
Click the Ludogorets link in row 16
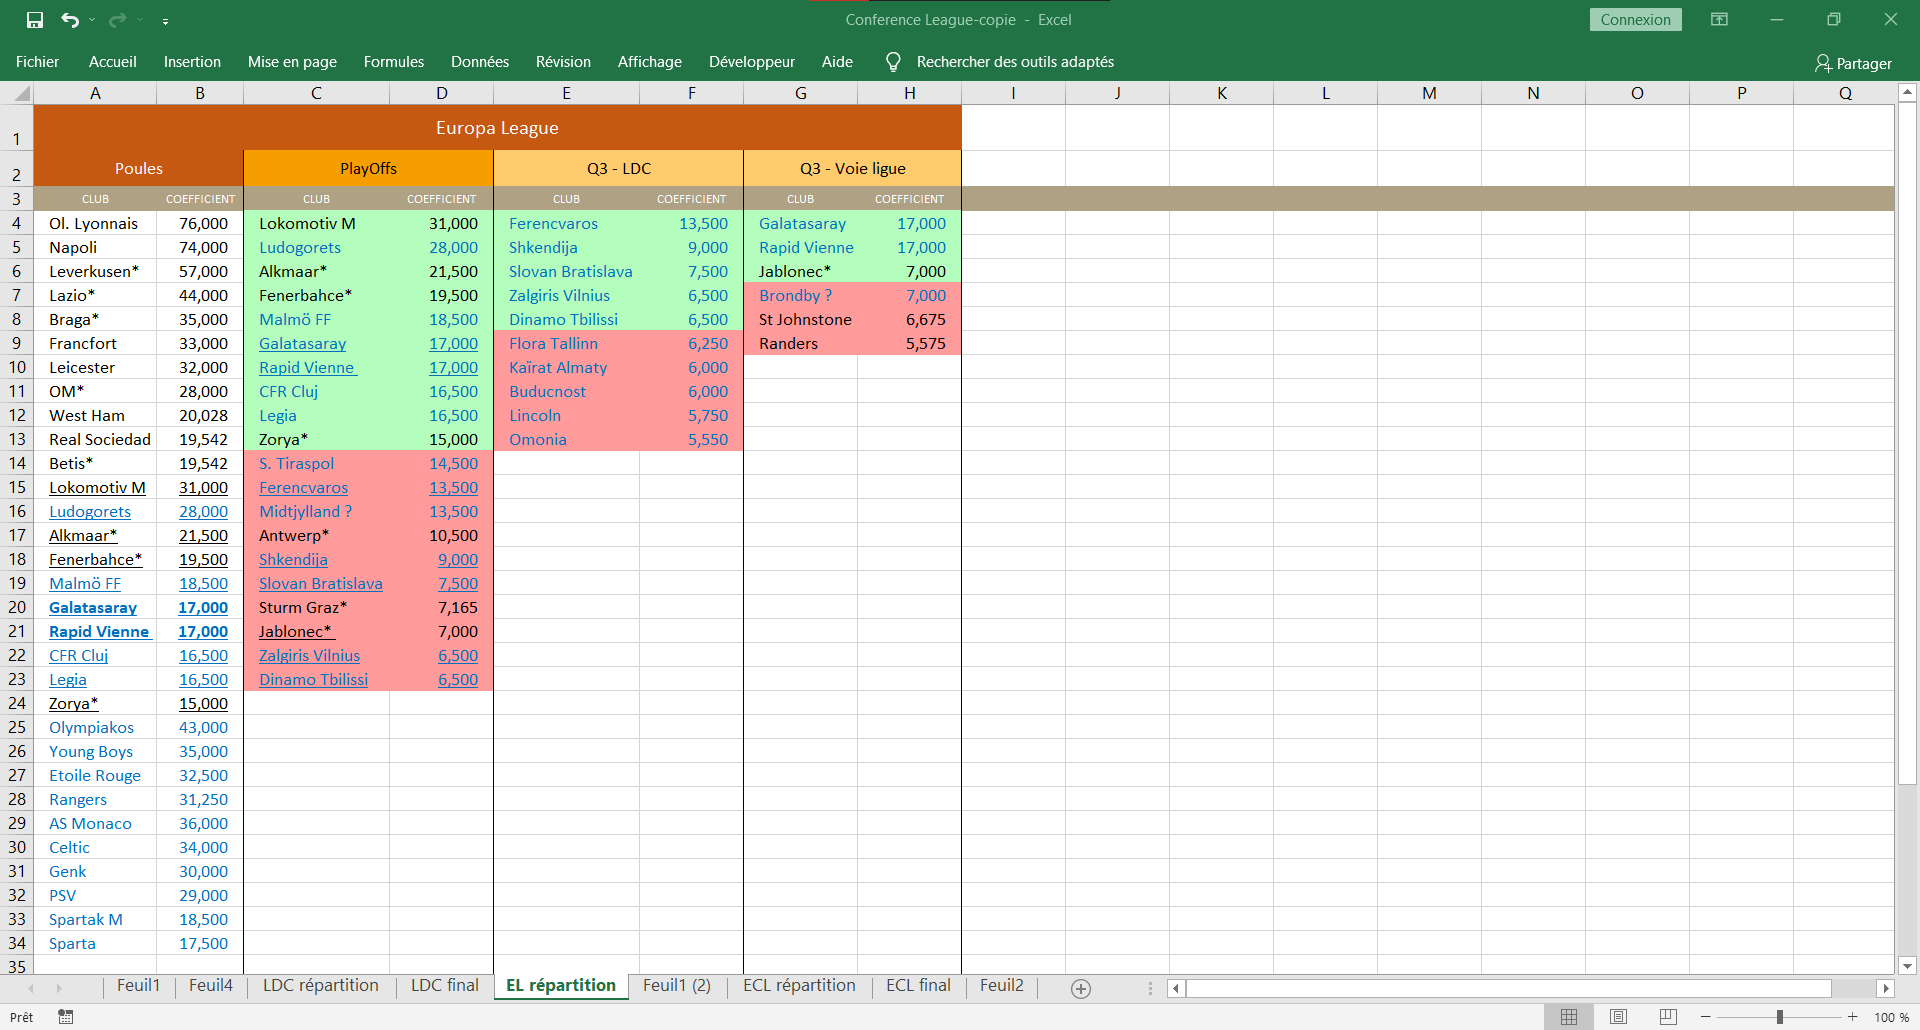point(90,511)
